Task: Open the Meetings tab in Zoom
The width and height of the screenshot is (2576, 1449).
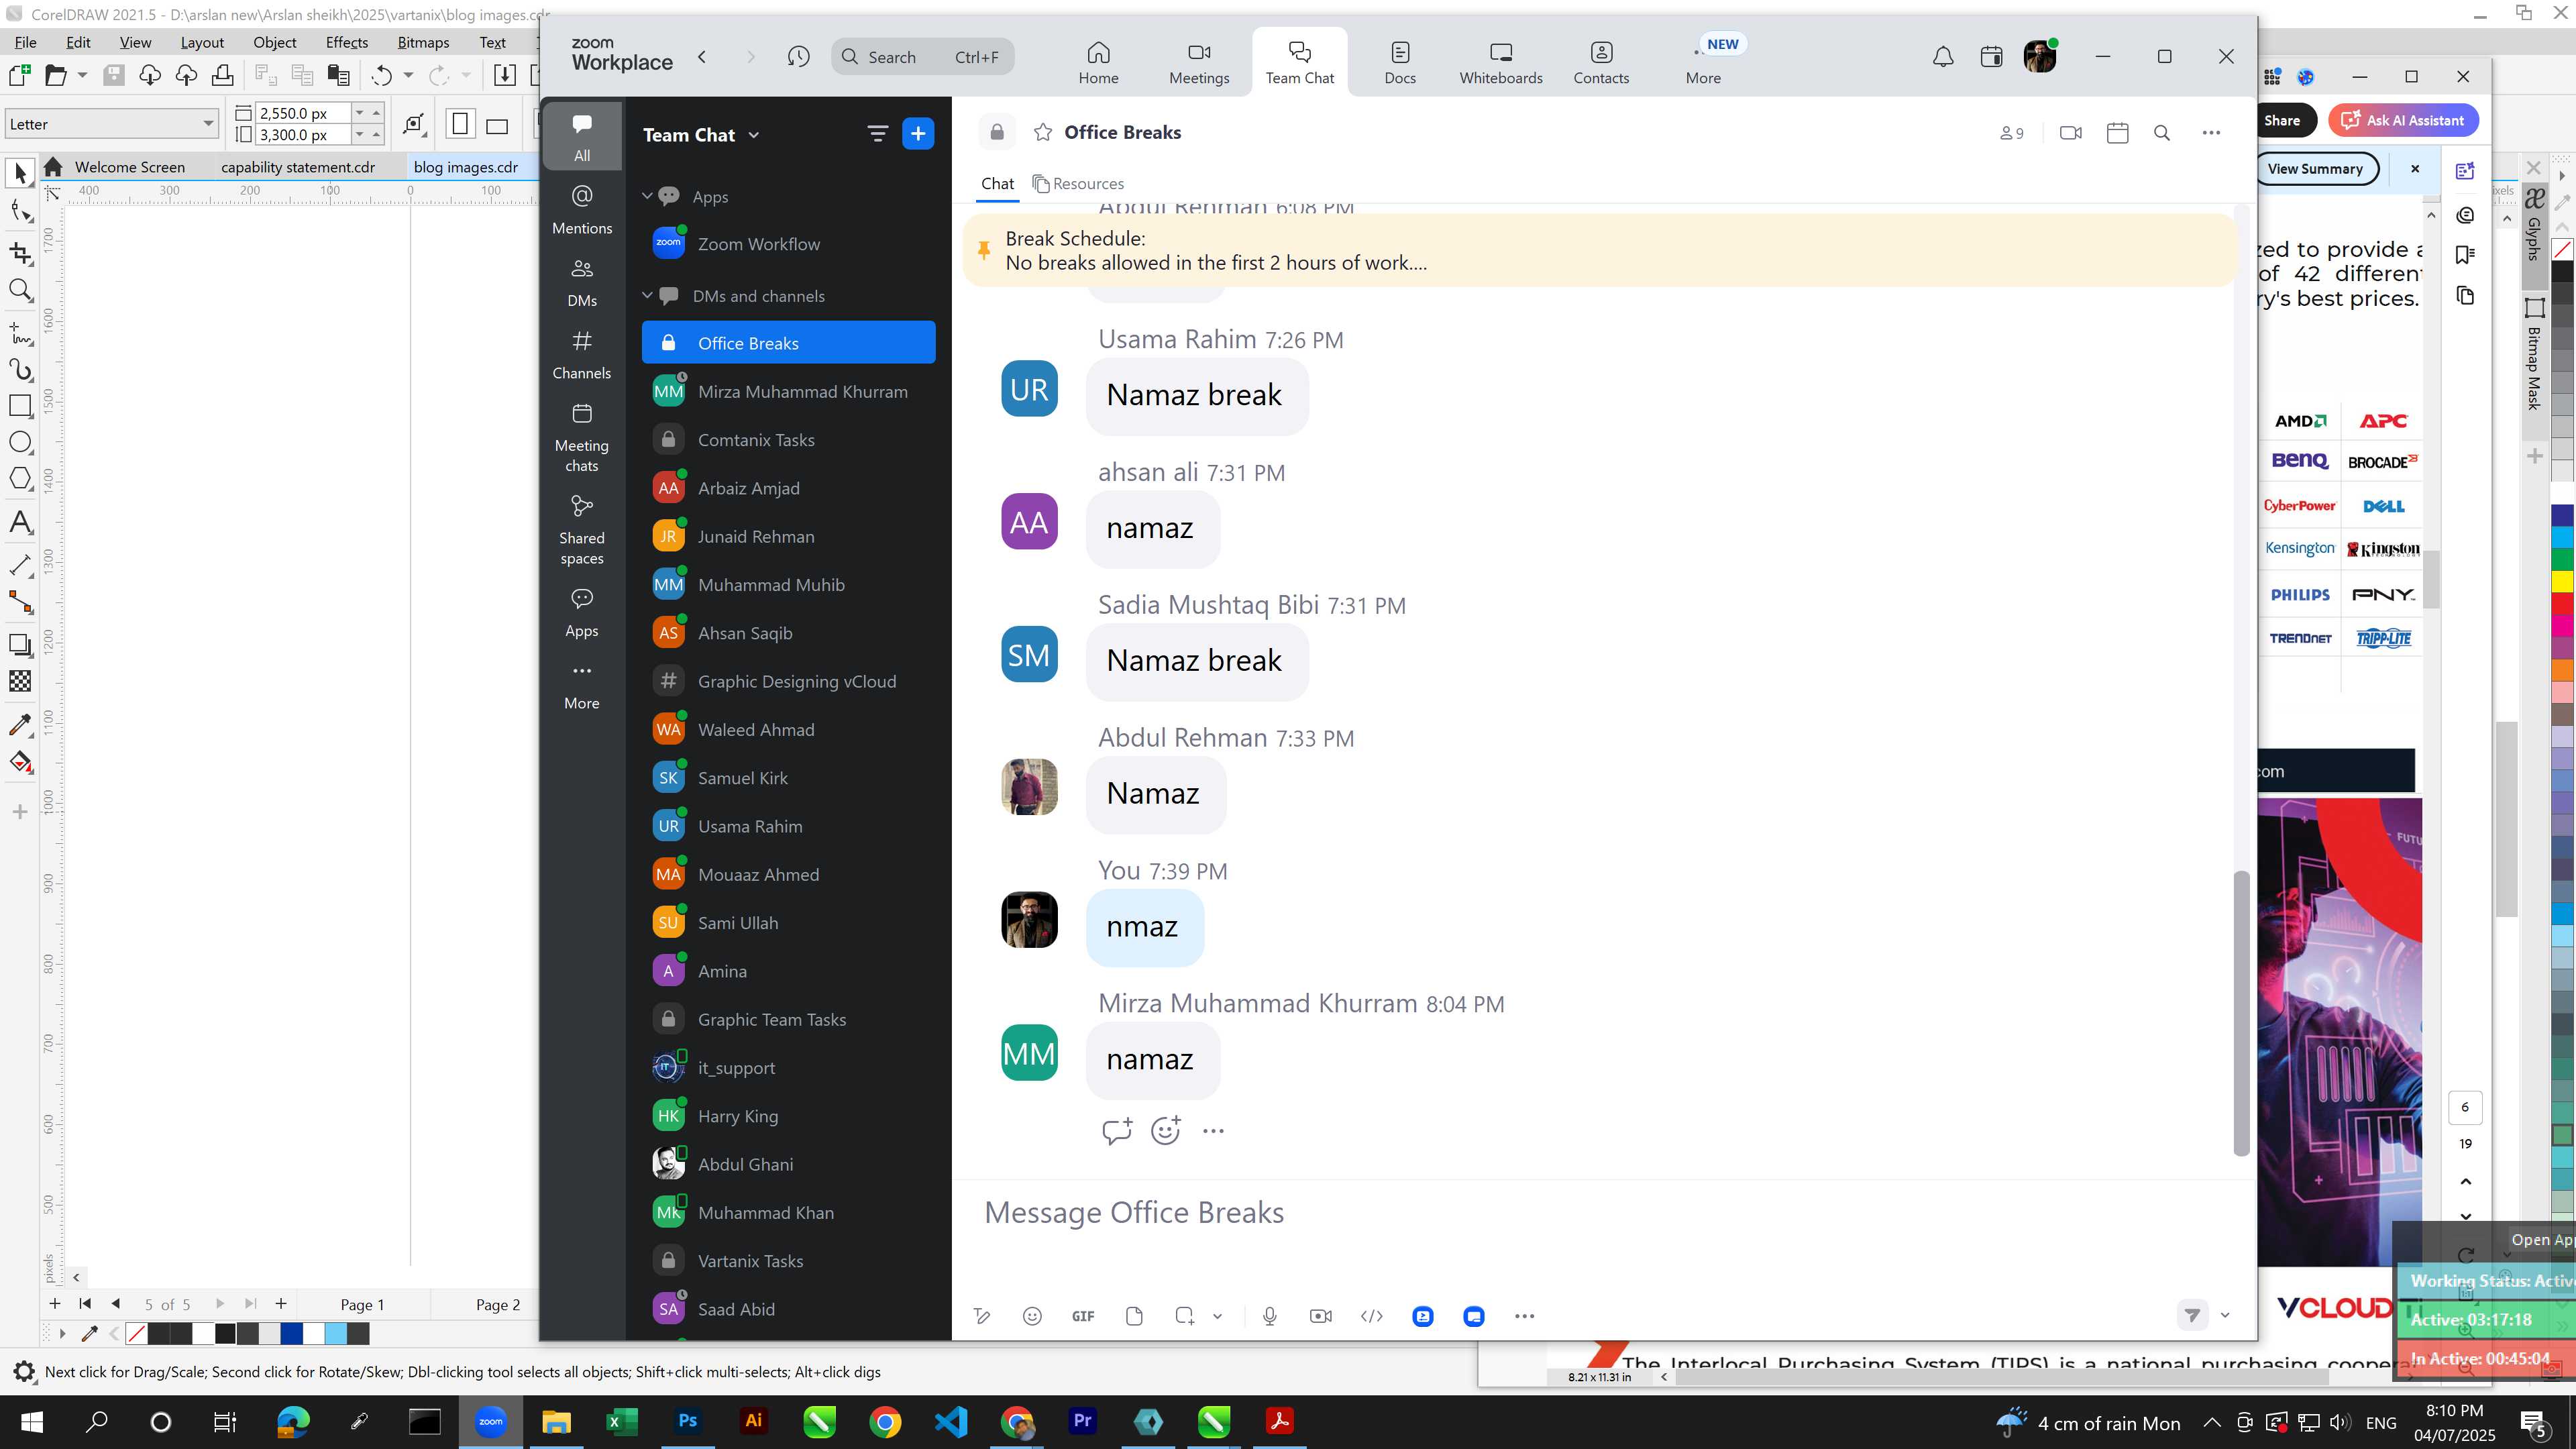Action: [x=1199, y=62]
